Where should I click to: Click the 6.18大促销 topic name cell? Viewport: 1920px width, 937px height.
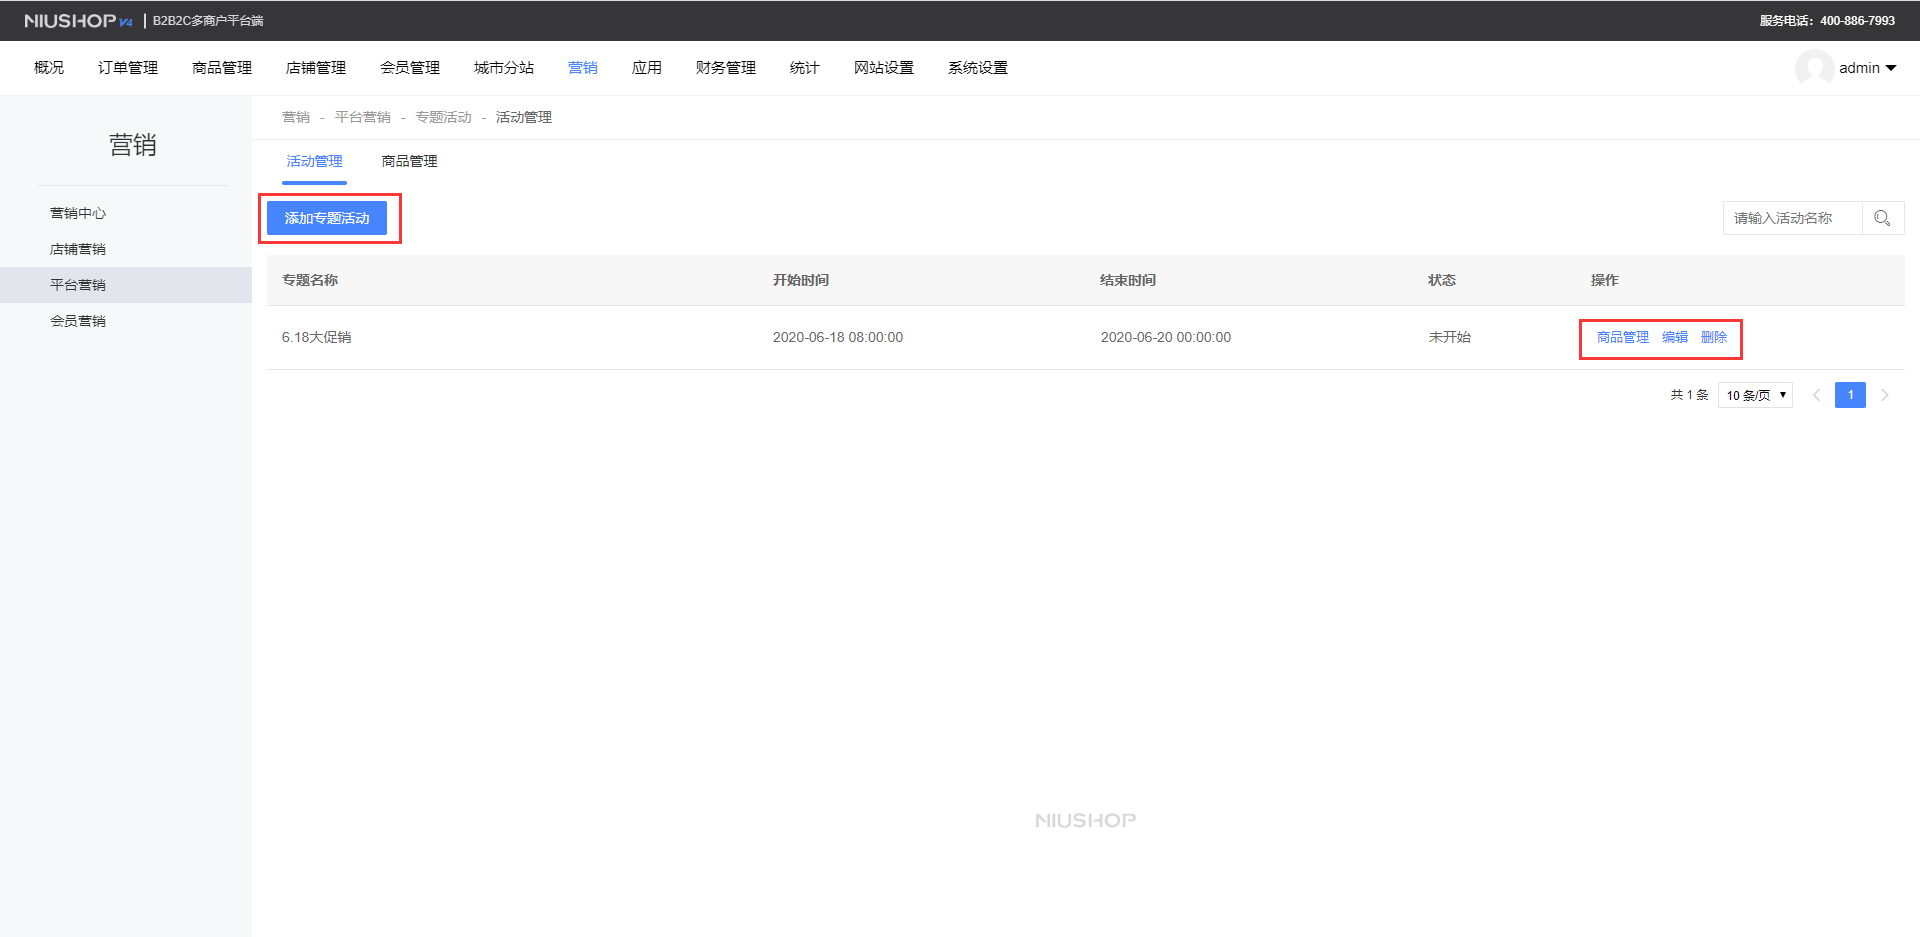coord(316,337)
